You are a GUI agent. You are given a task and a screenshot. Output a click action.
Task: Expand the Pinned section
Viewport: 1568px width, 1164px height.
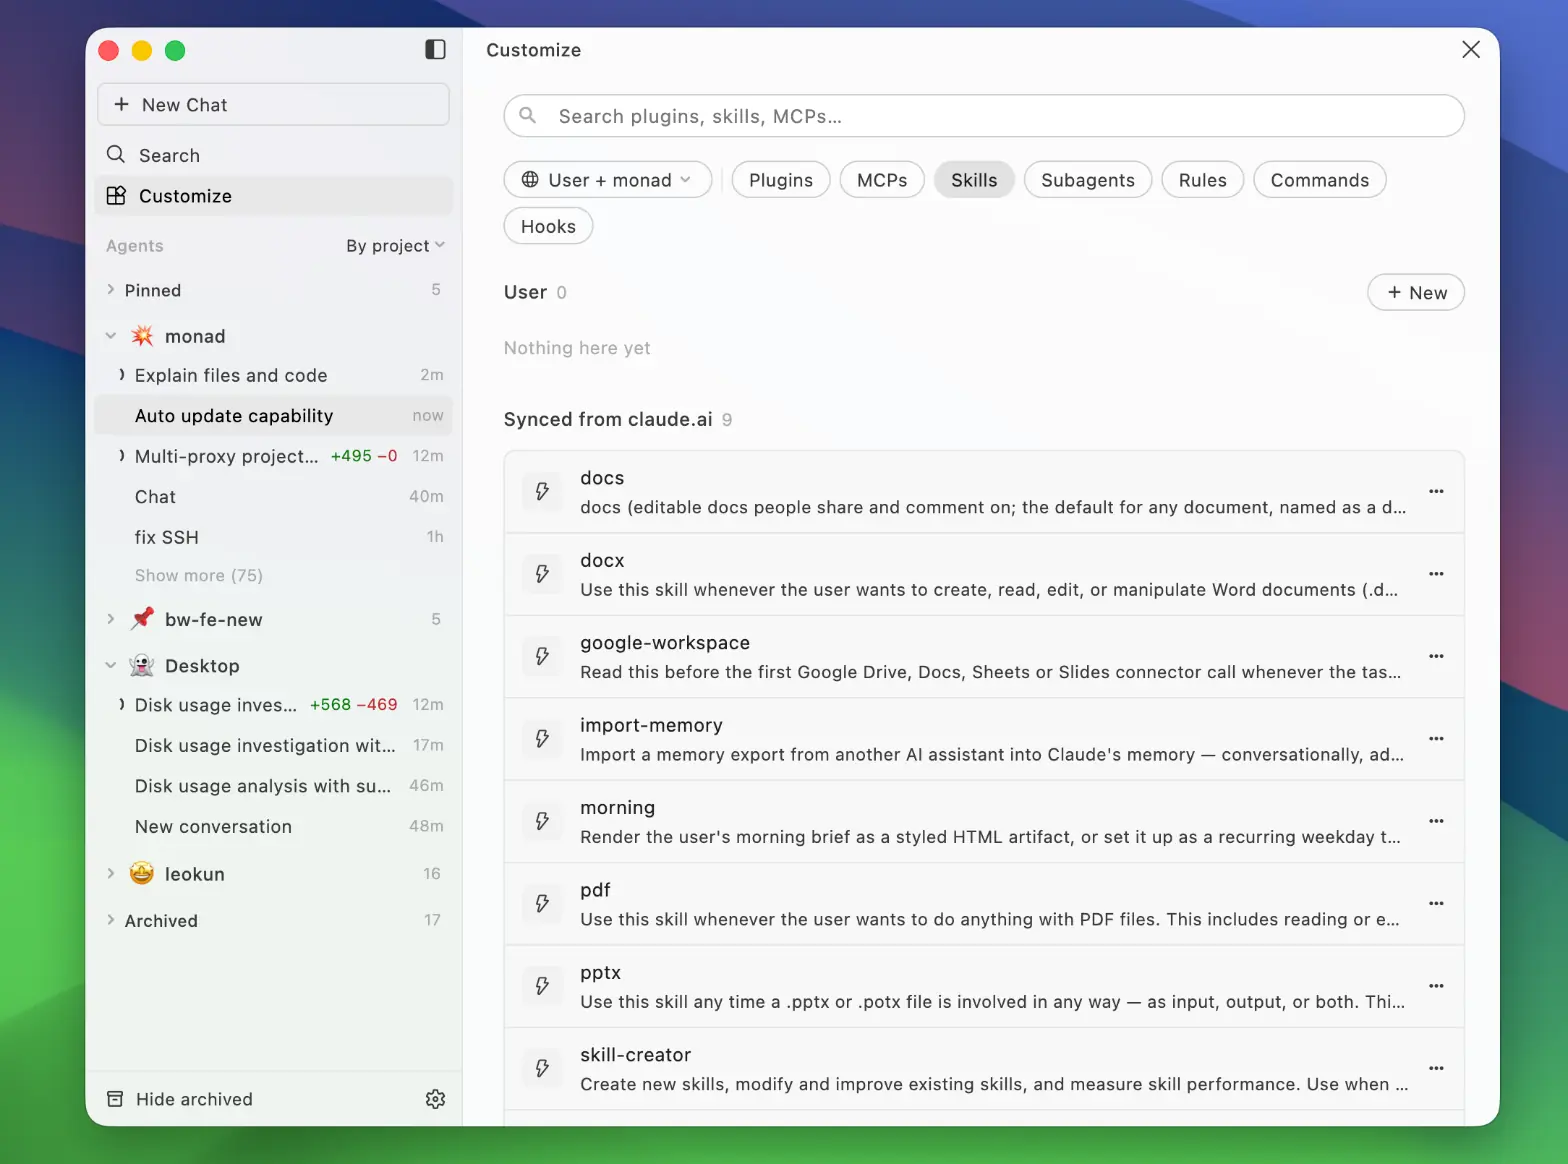tap(111, 290)
